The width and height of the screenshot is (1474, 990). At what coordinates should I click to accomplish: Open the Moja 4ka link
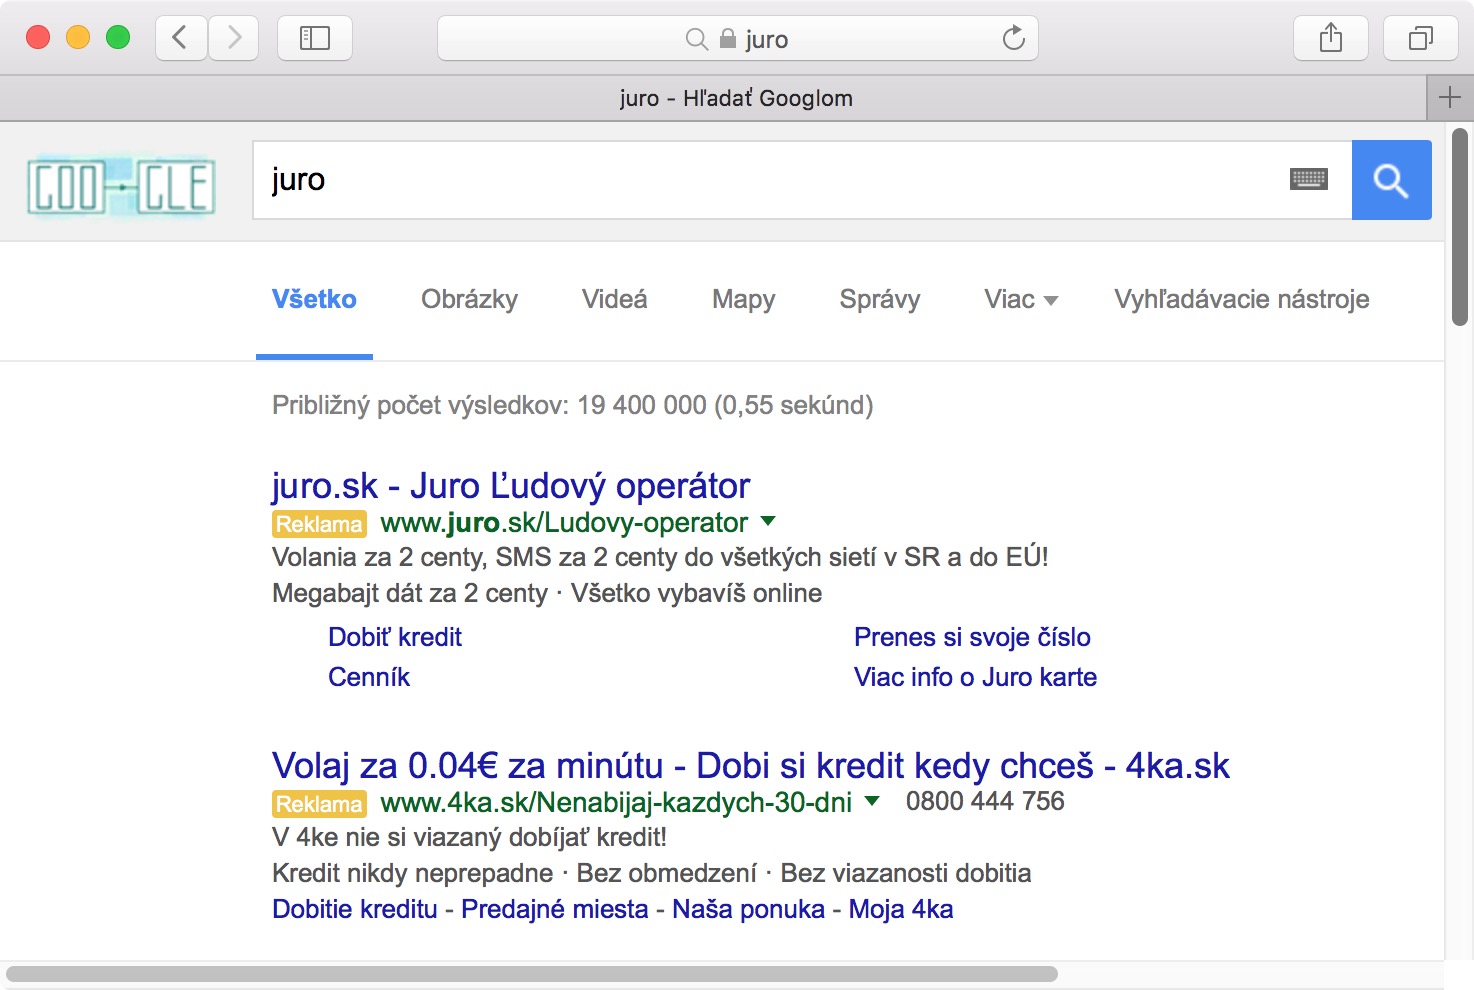[901, 909]
